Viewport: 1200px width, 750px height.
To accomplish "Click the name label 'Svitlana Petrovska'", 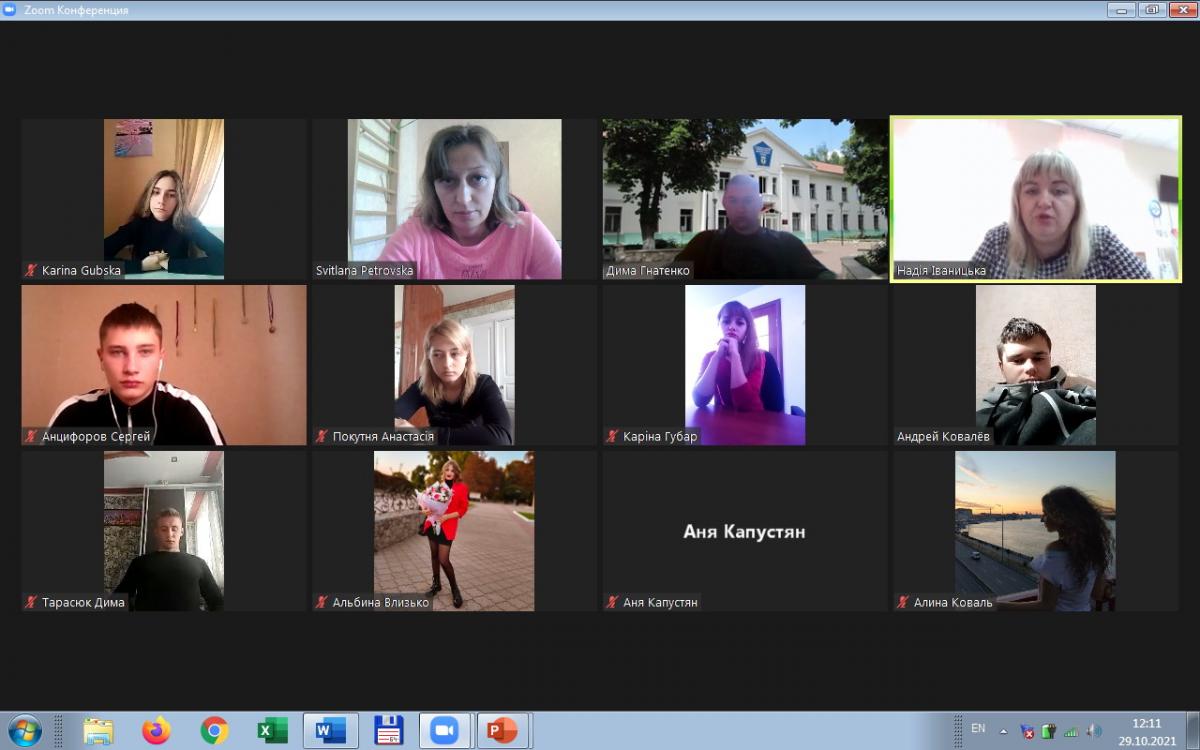I will (x=364, y=270).
